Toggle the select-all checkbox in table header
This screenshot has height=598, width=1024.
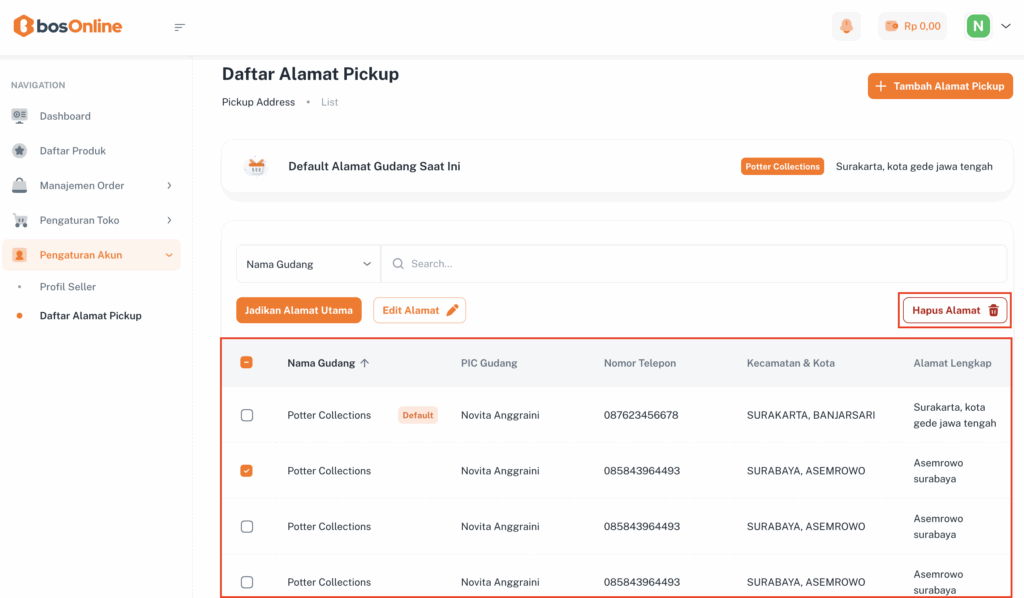point(247,363)
